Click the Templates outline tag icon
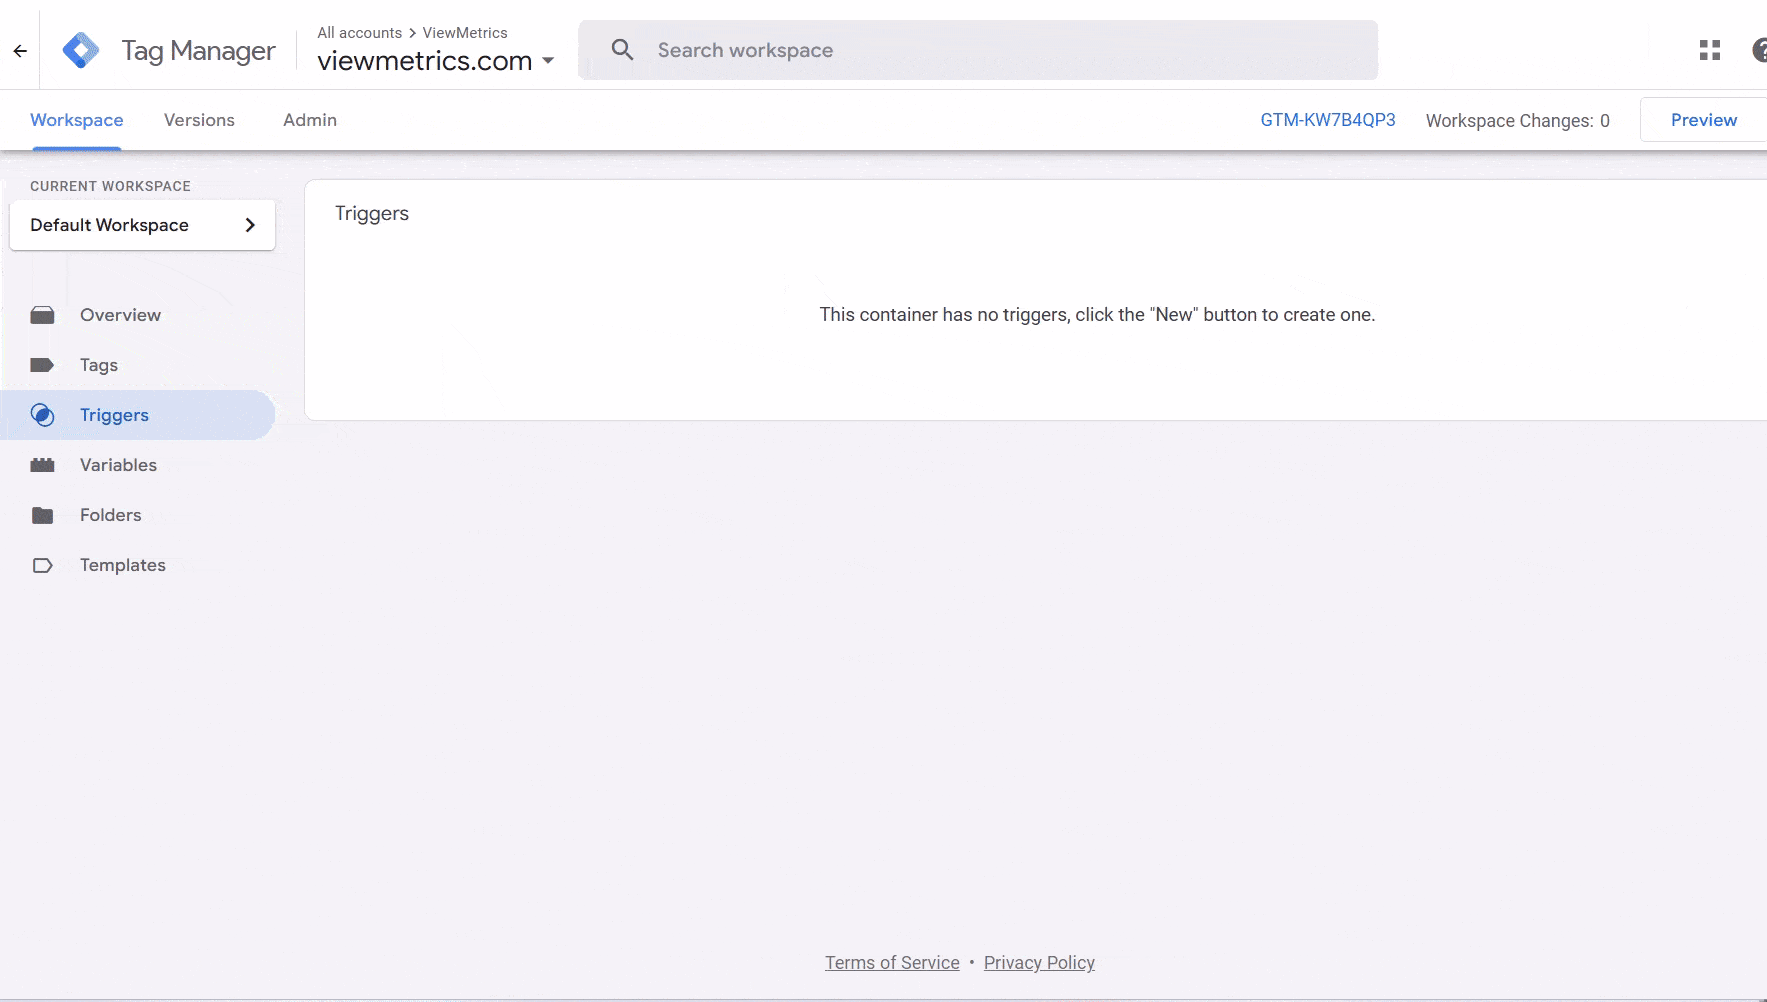The width and height of the screenshot is (1767, 1002). (x=42, y=565)
